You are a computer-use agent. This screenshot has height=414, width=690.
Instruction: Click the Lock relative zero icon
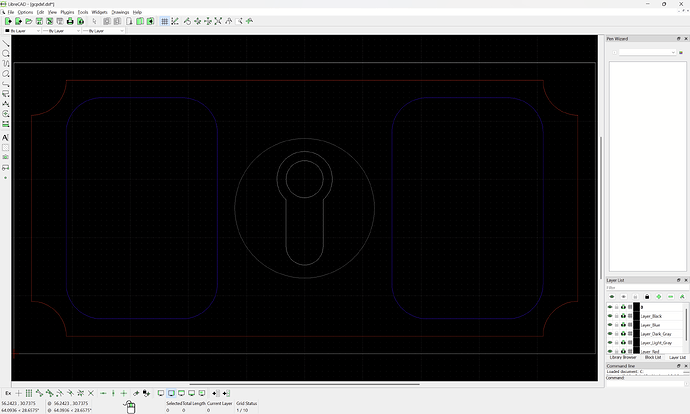point(146,393)
